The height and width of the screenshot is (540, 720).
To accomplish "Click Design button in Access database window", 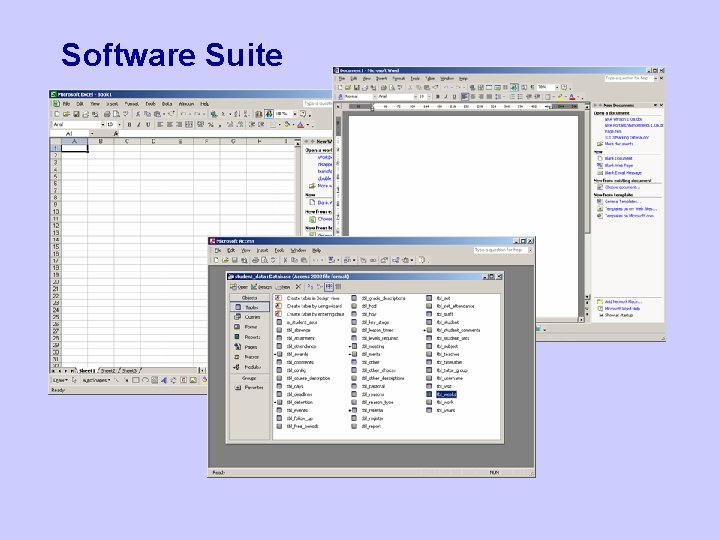I will [x=261, y=287].
